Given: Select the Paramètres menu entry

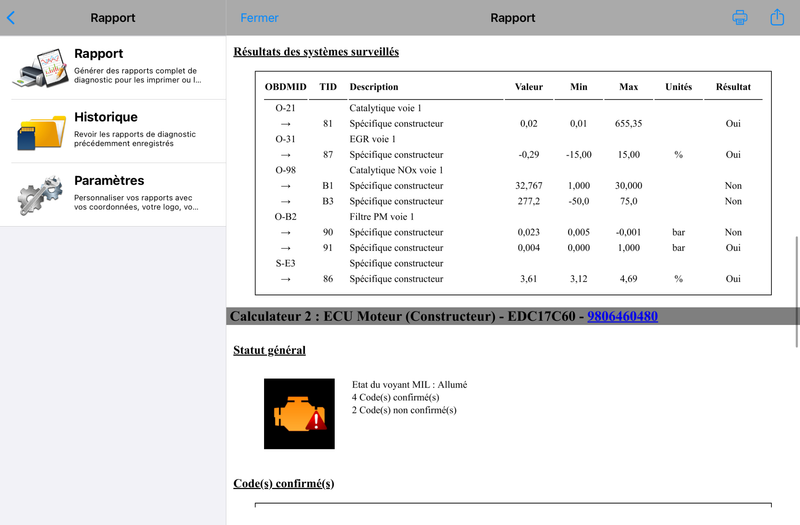Looking at the screenshot, I should pyautogui.click(x=113, y=195).
